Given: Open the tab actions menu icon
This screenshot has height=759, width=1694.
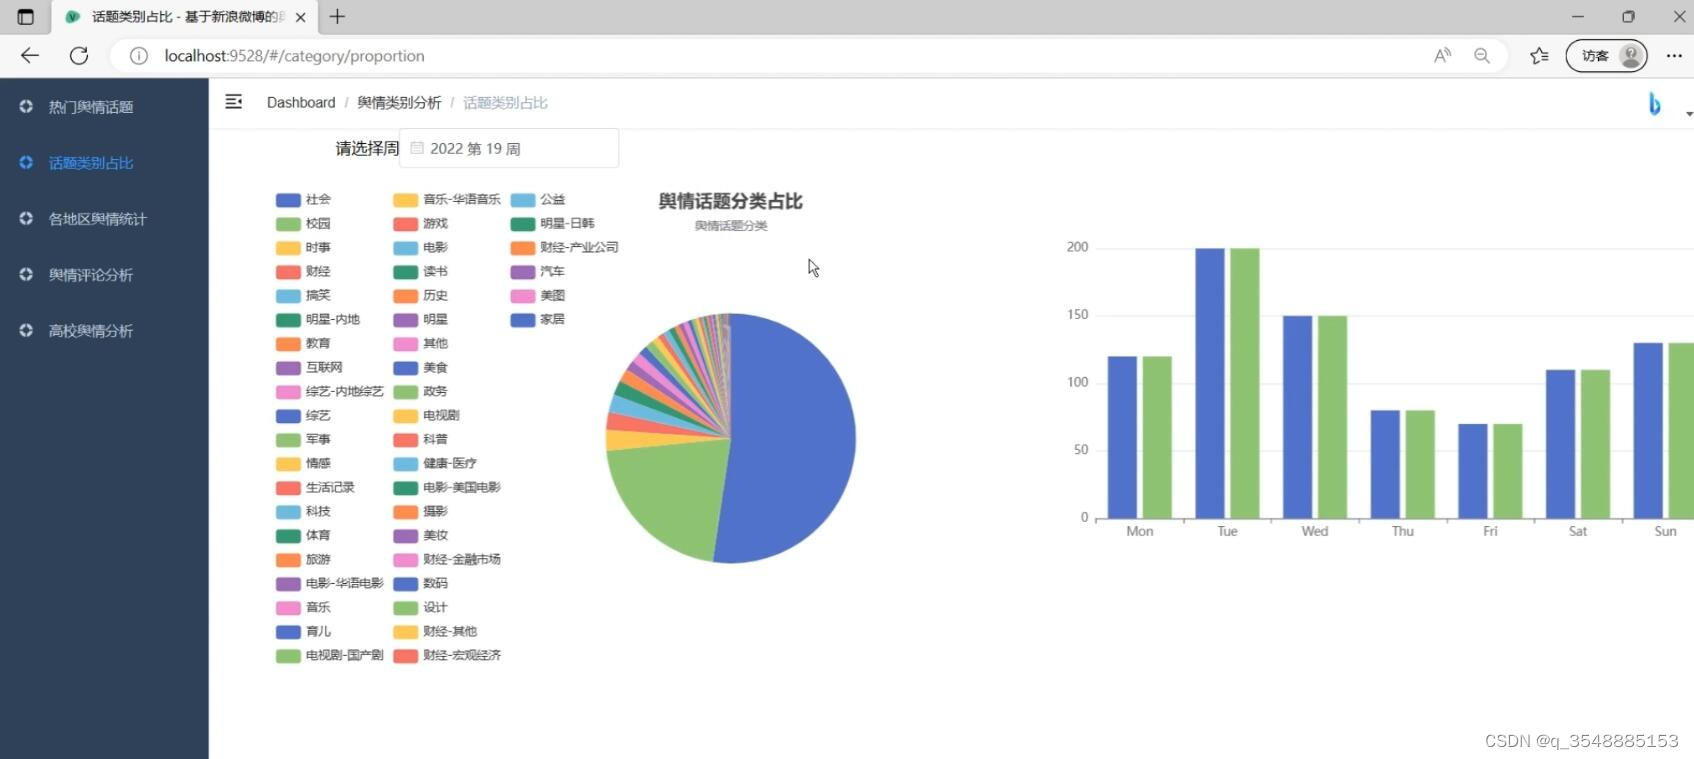Looking at the screenshot, I should (26, 17).
